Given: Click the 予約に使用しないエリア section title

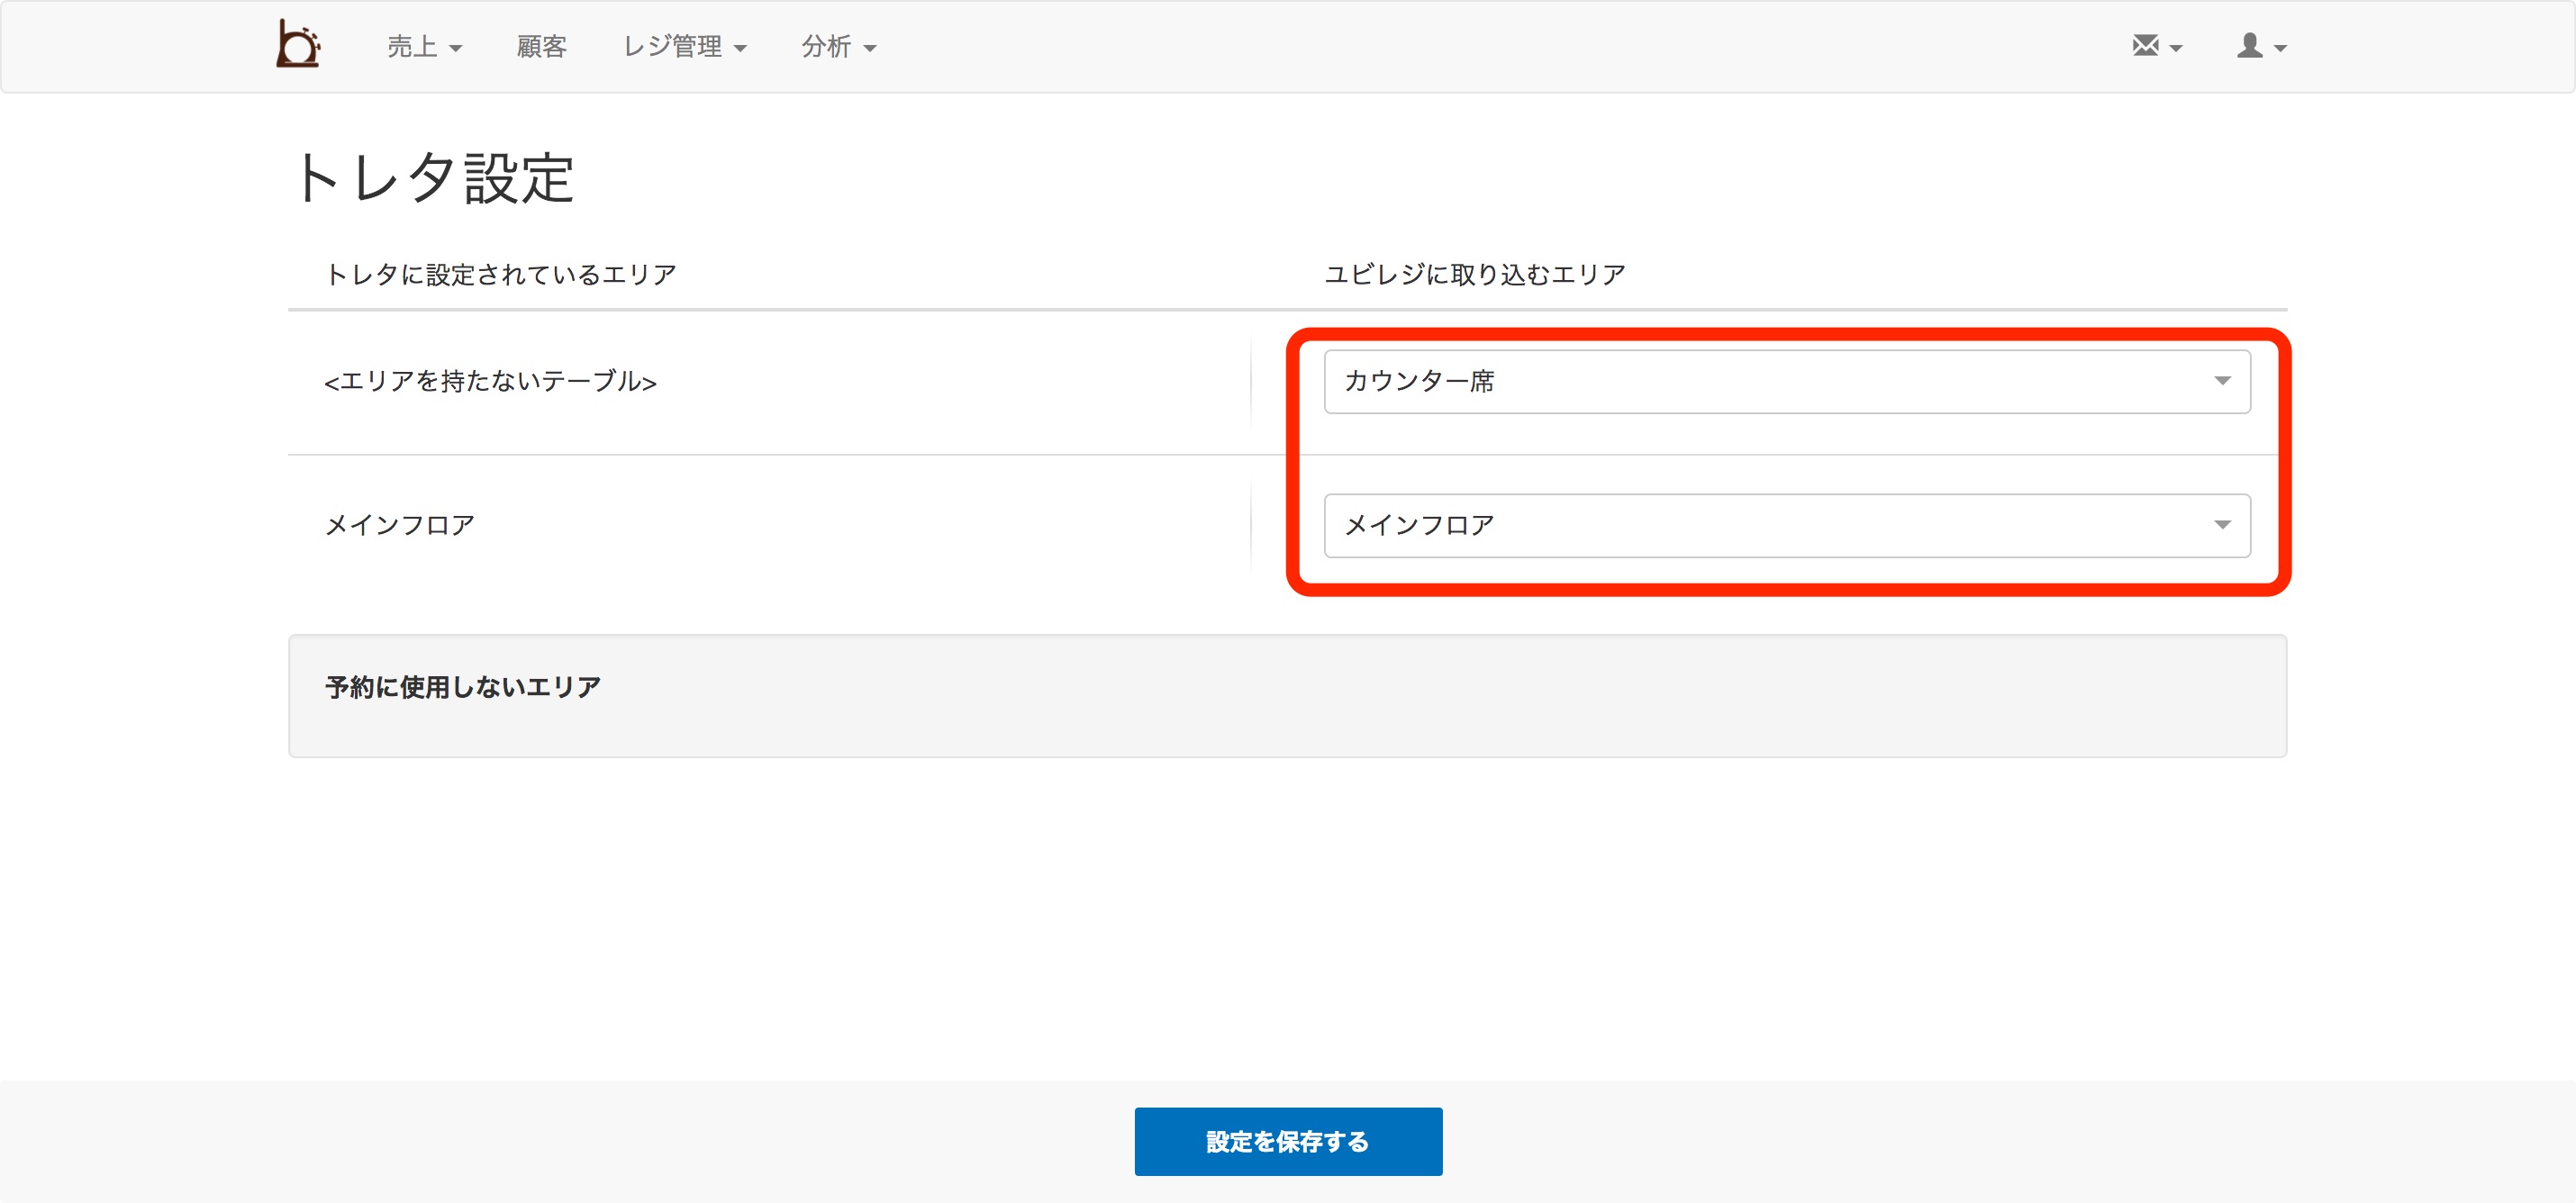Looking at the screenshot, I should [463, 687].
